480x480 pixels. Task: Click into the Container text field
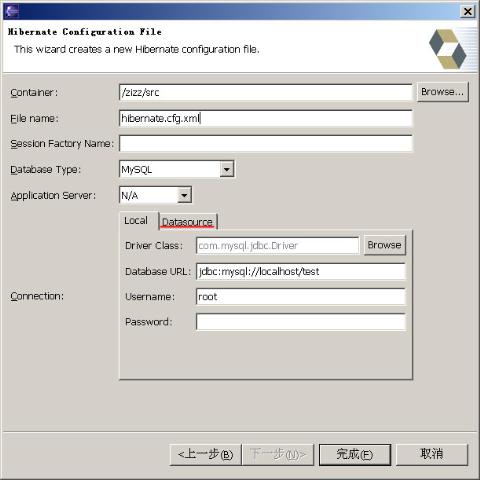tap(266, 92)
